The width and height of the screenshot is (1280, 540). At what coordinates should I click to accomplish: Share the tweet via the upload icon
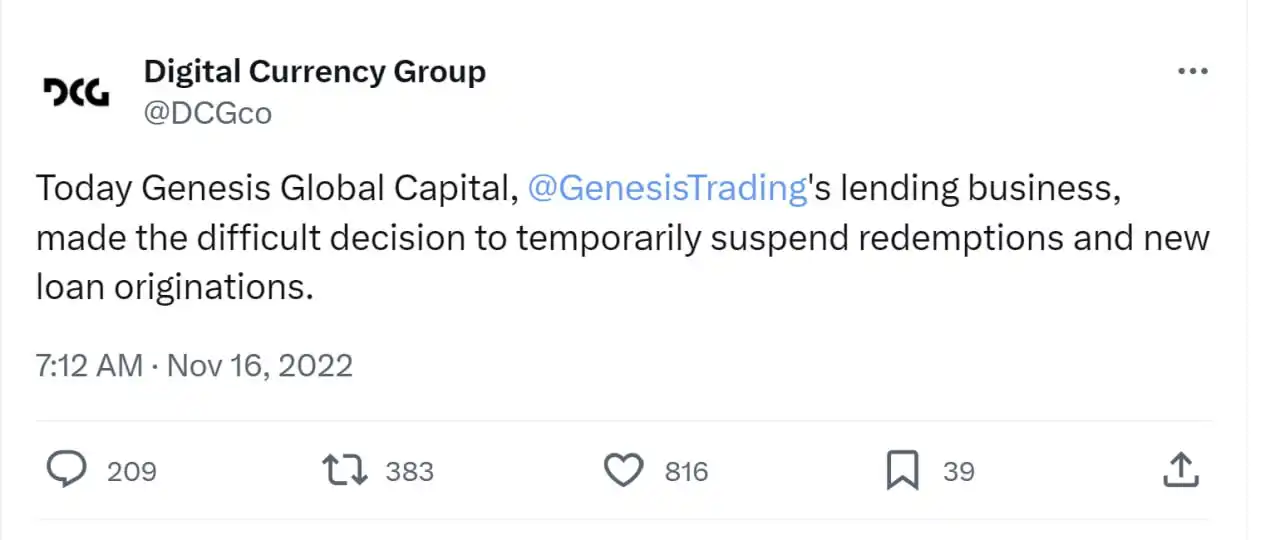tap(1180, 470)
